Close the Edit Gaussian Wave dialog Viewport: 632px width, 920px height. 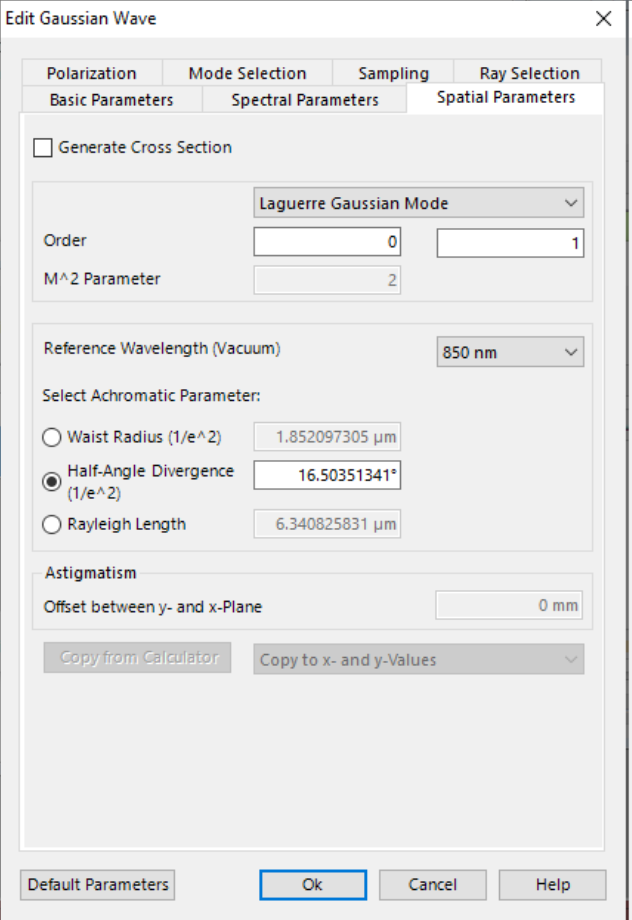click(x=603, y=19)
